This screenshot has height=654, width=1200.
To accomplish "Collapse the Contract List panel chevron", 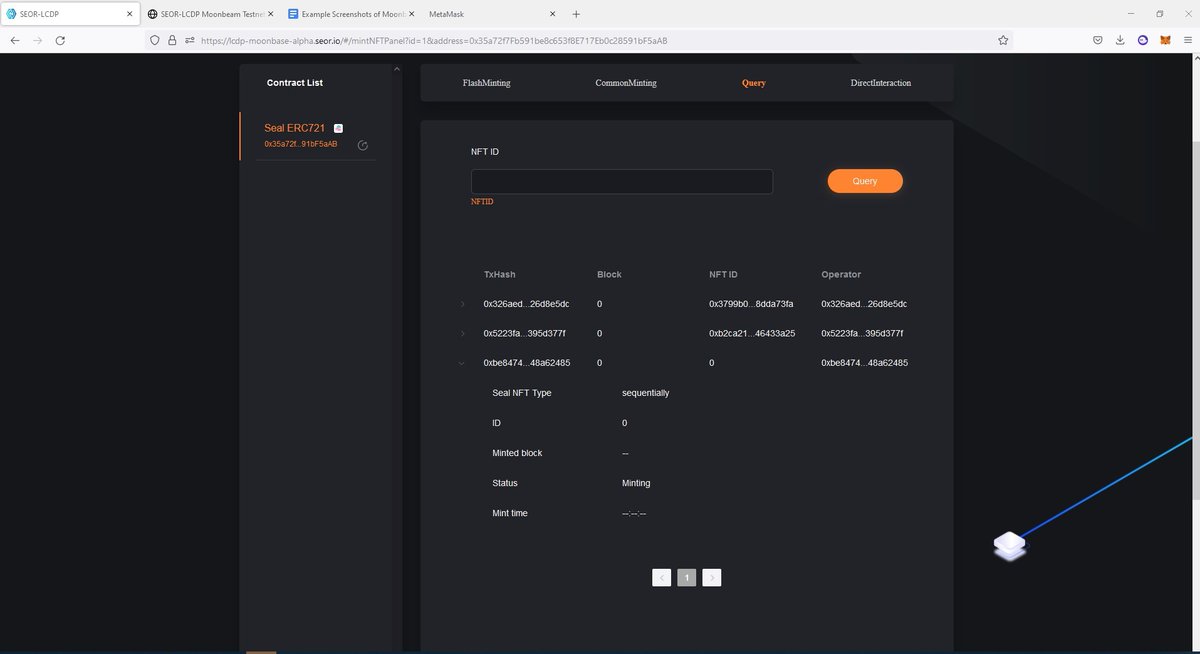I will (x=396, y=68).
